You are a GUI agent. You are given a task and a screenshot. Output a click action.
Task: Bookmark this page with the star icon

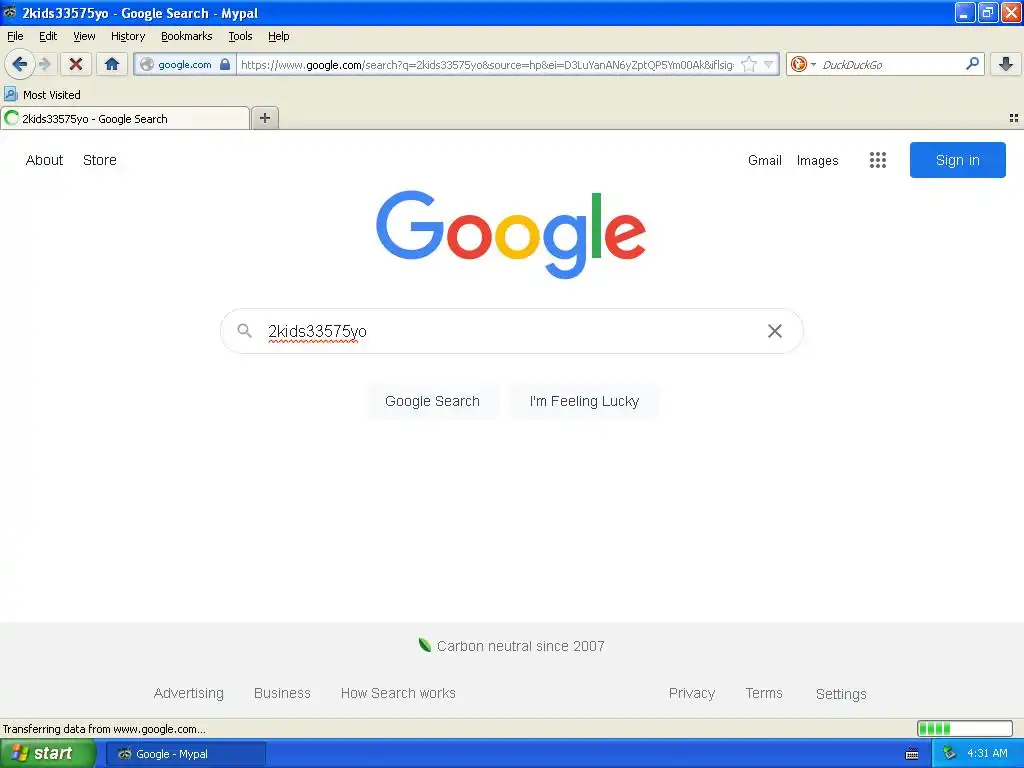tap(749, 64)
